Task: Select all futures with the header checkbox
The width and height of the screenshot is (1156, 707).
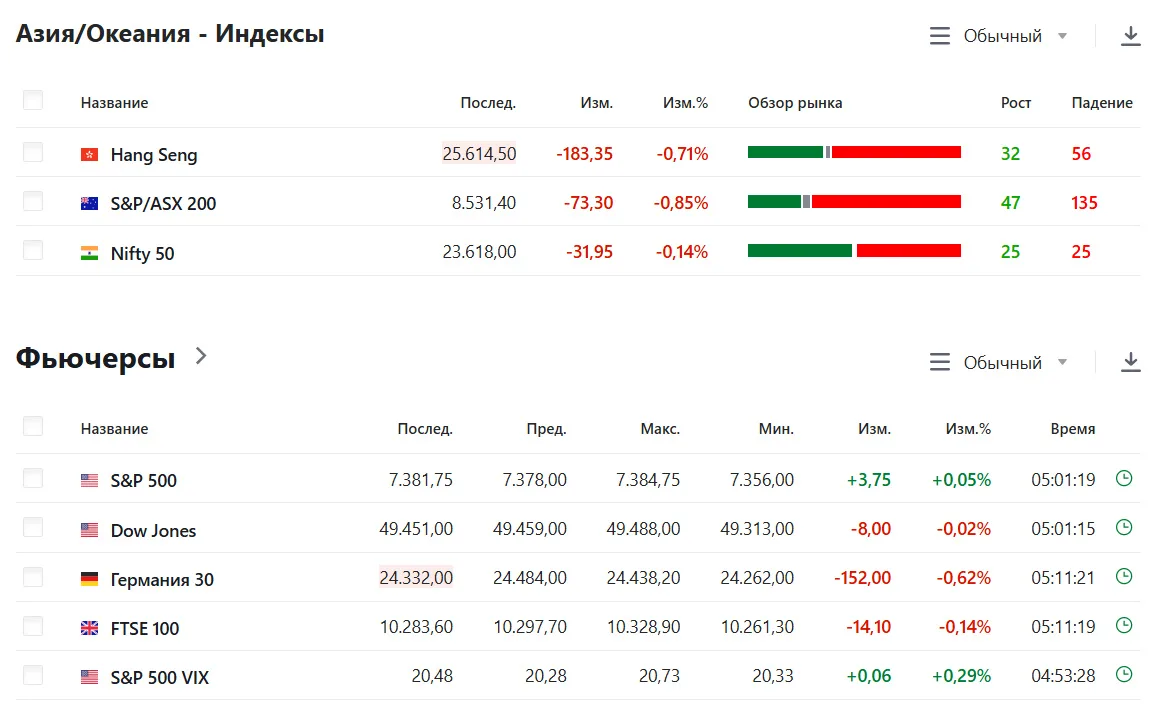Action: (33, 426)
